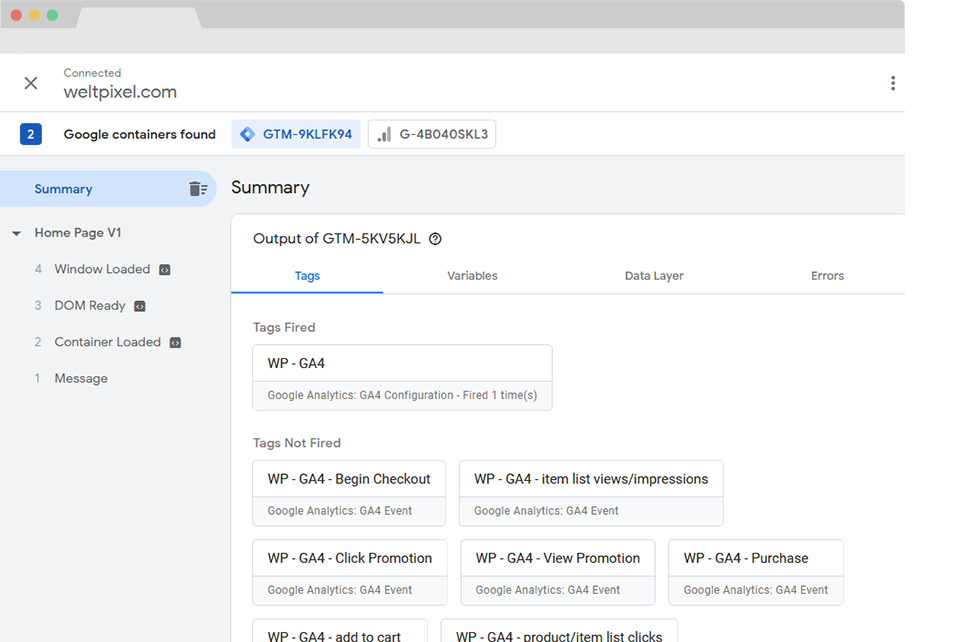Screen dimensions: 960x642
Task: Select the GTM-9KLFK94 container chip
Action: pyautogui.click(x=296, y=134)
